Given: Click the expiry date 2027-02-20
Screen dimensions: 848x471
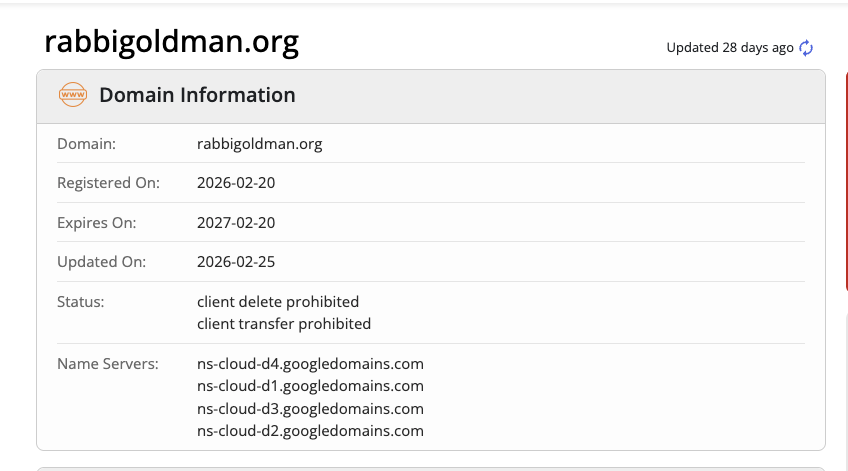Looking at the screenshot, I should point(236,223).
